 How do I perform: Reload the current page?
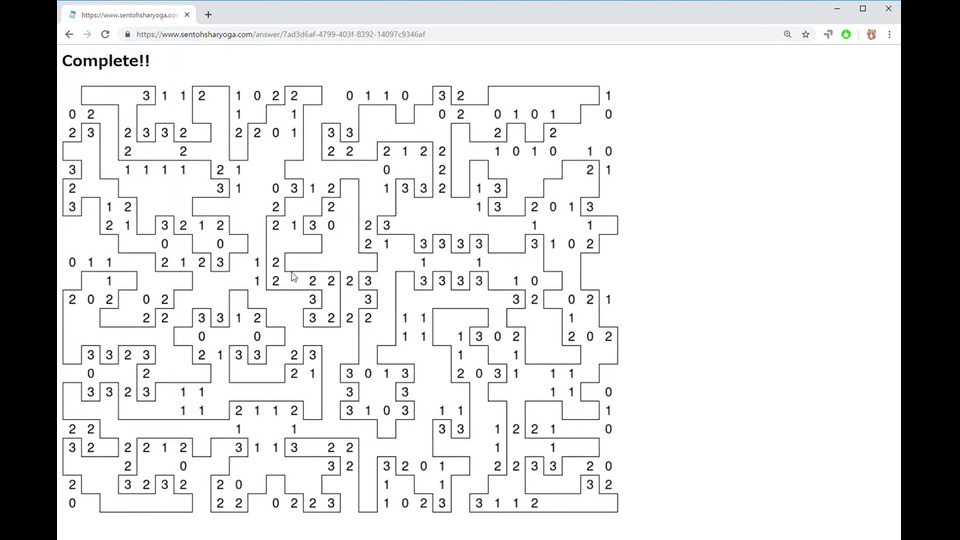[x=105, y=34]
